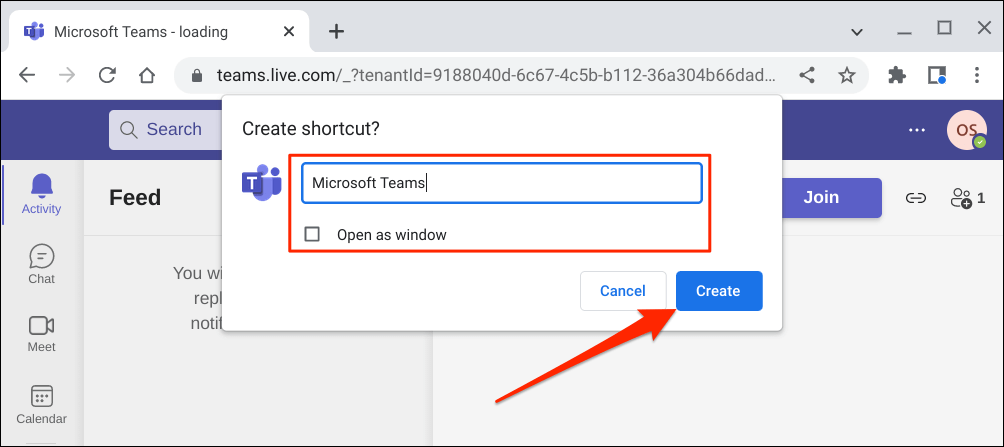Image resolution: width=1004 pixels, height=447 pixels.
Task: Open the Chrome extensions puzzle icon
Action: [x=897, y=75]
